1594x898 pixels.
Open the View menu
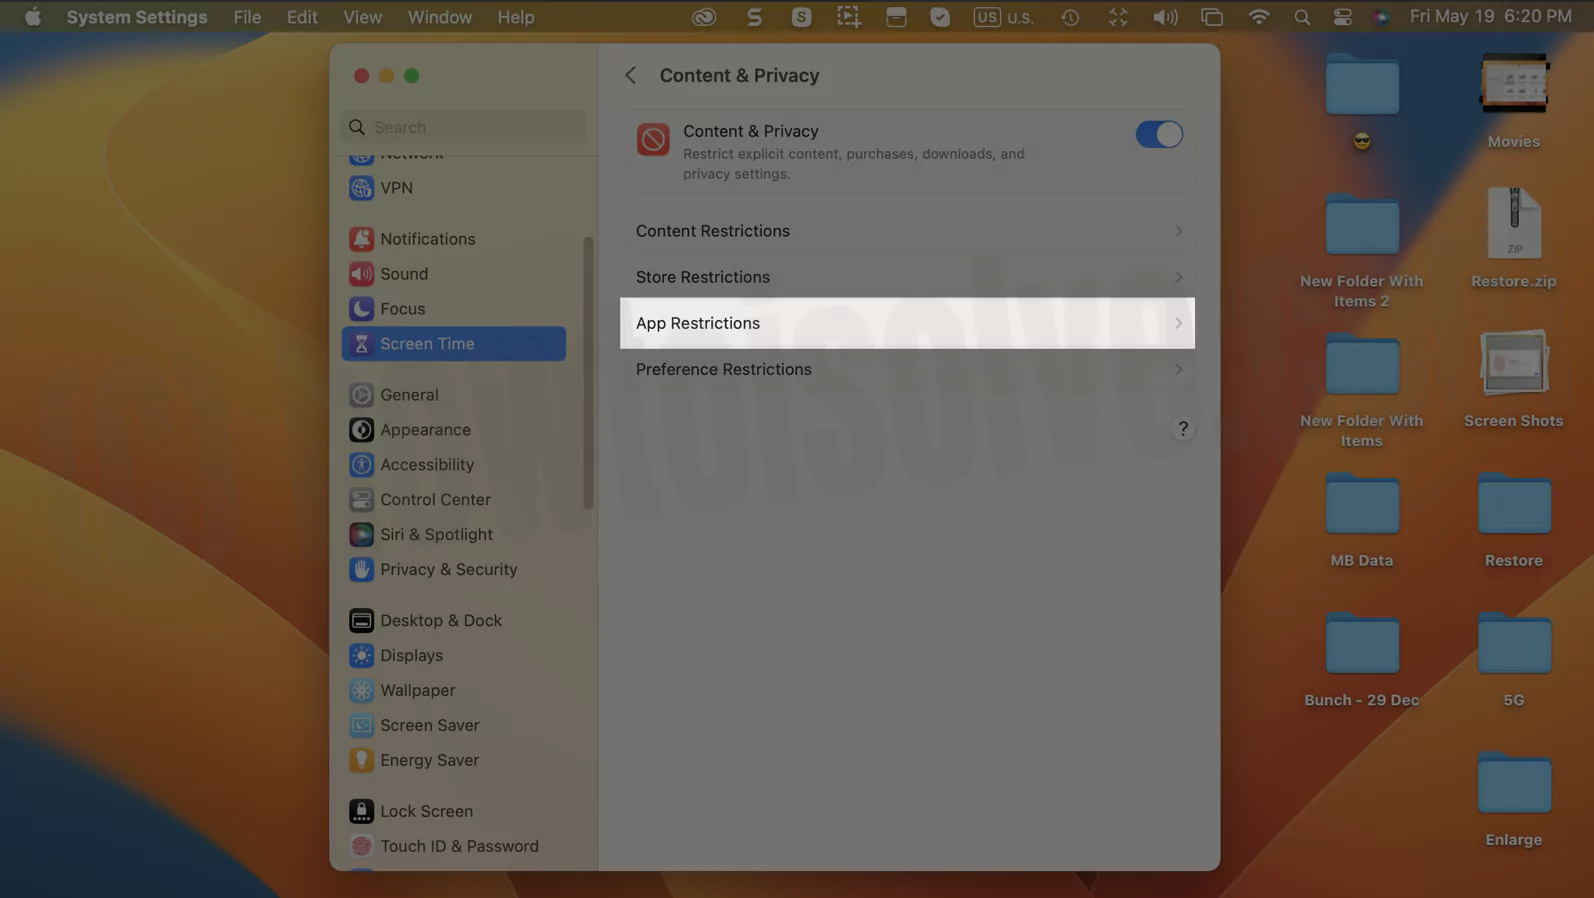pos(362,17)
